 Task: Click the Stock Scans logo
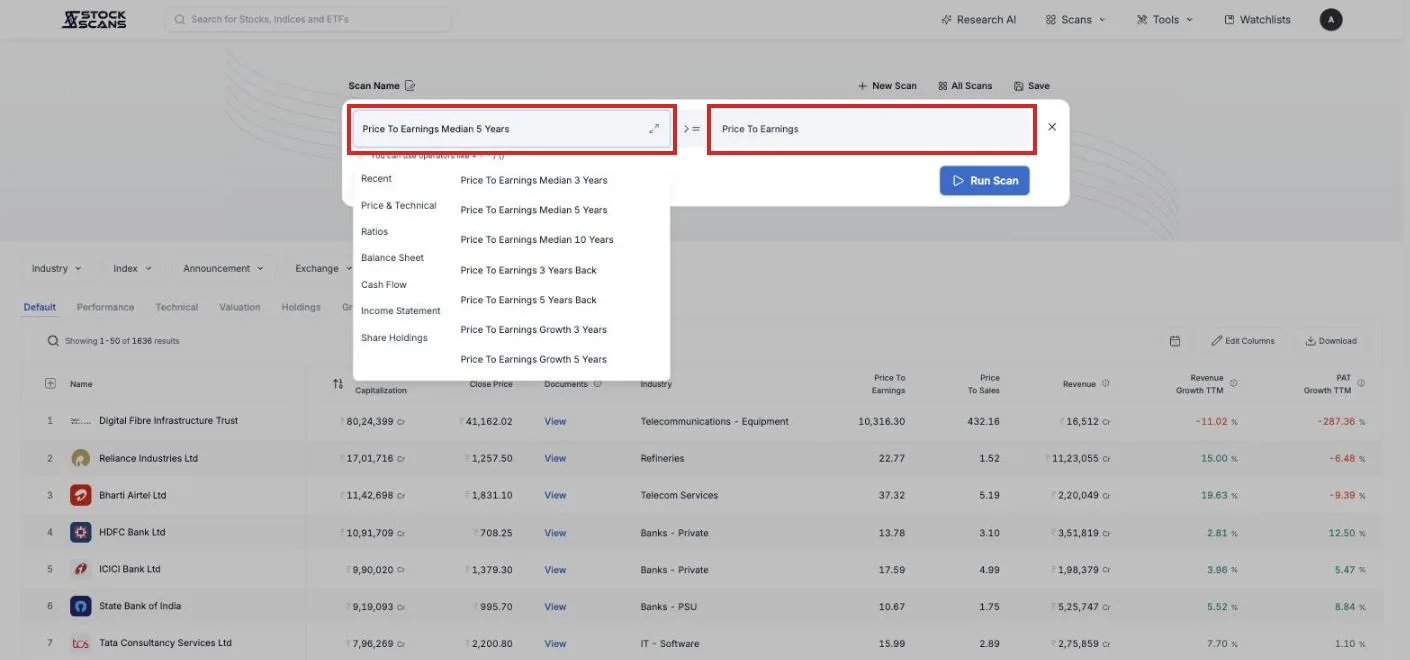pos(94,19)
